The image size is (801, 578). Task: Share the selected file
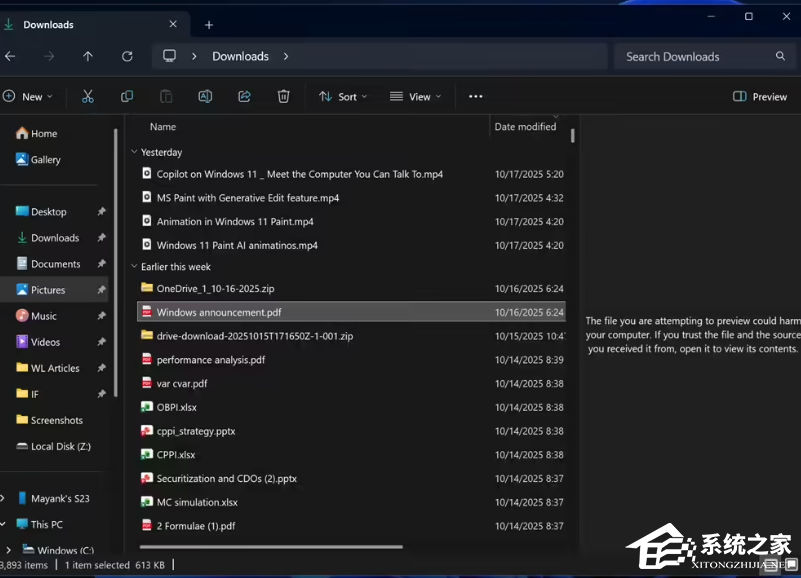tap(243, 96)
